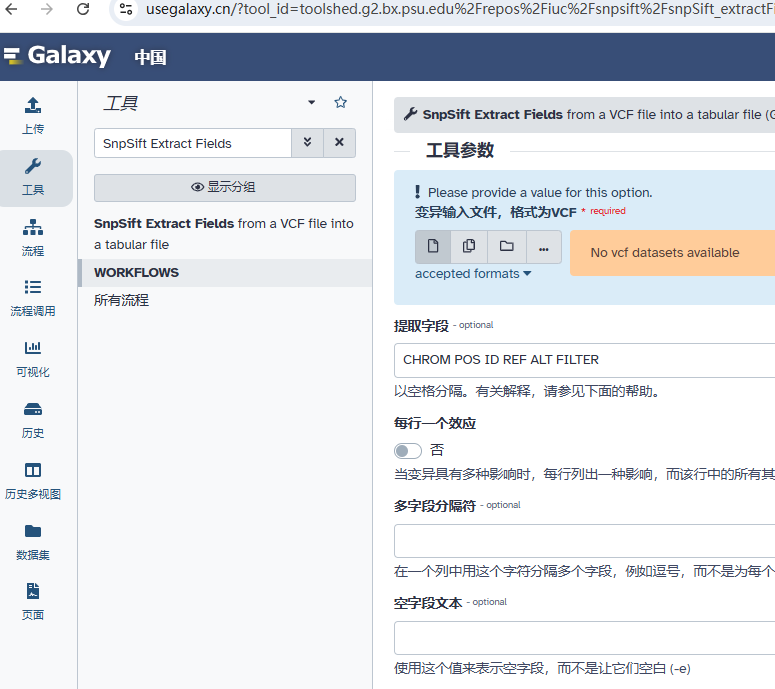Click the 空字段文本 input field

[584, 638]
